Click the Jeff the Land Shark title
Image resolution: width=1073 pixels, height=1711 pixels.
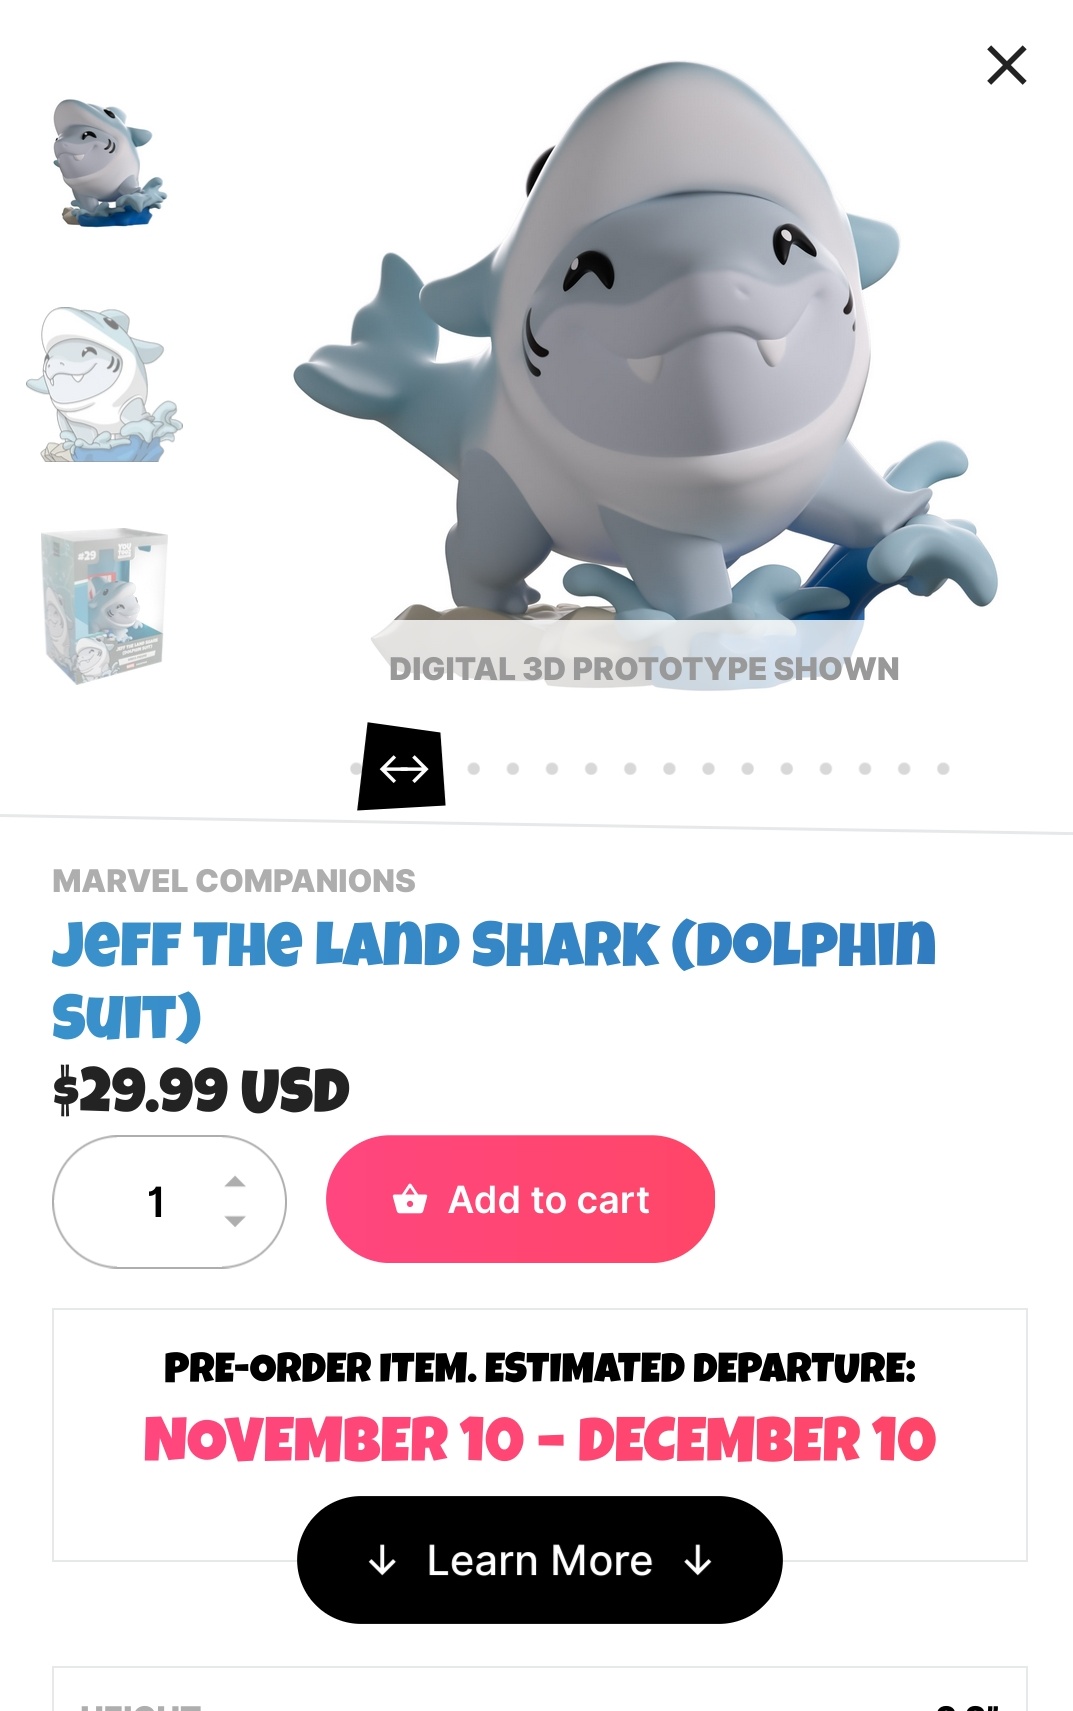pyautogui.click(x=494, y=980)
